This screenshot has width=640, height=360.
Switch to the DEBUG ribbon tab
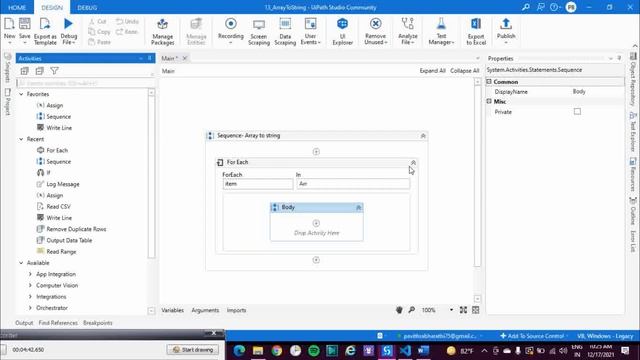coord(87,7)
